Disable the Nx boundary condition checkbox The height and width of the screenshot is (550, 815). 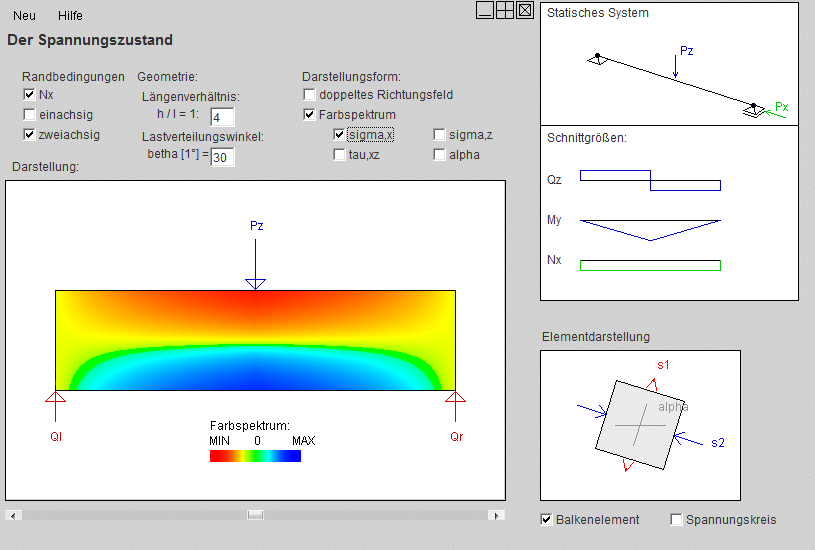click(x=29, y=95)
